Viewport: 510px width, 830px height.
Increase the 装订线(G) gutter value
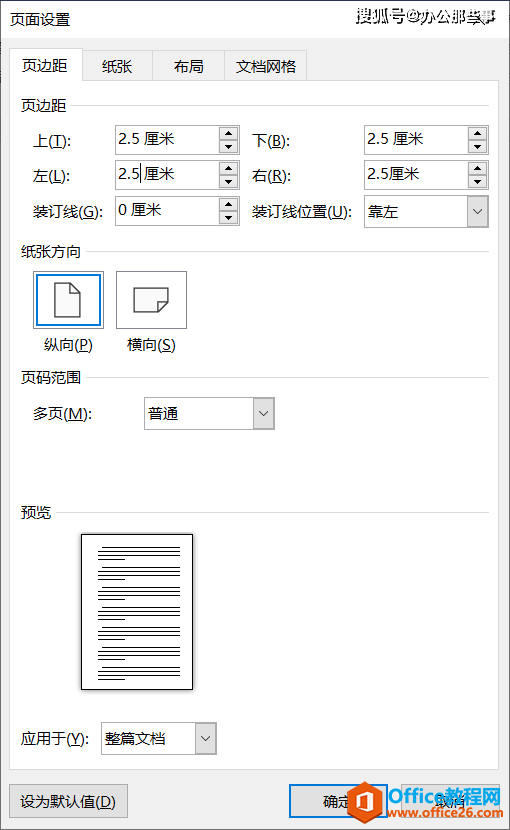[x=228, y=204]
